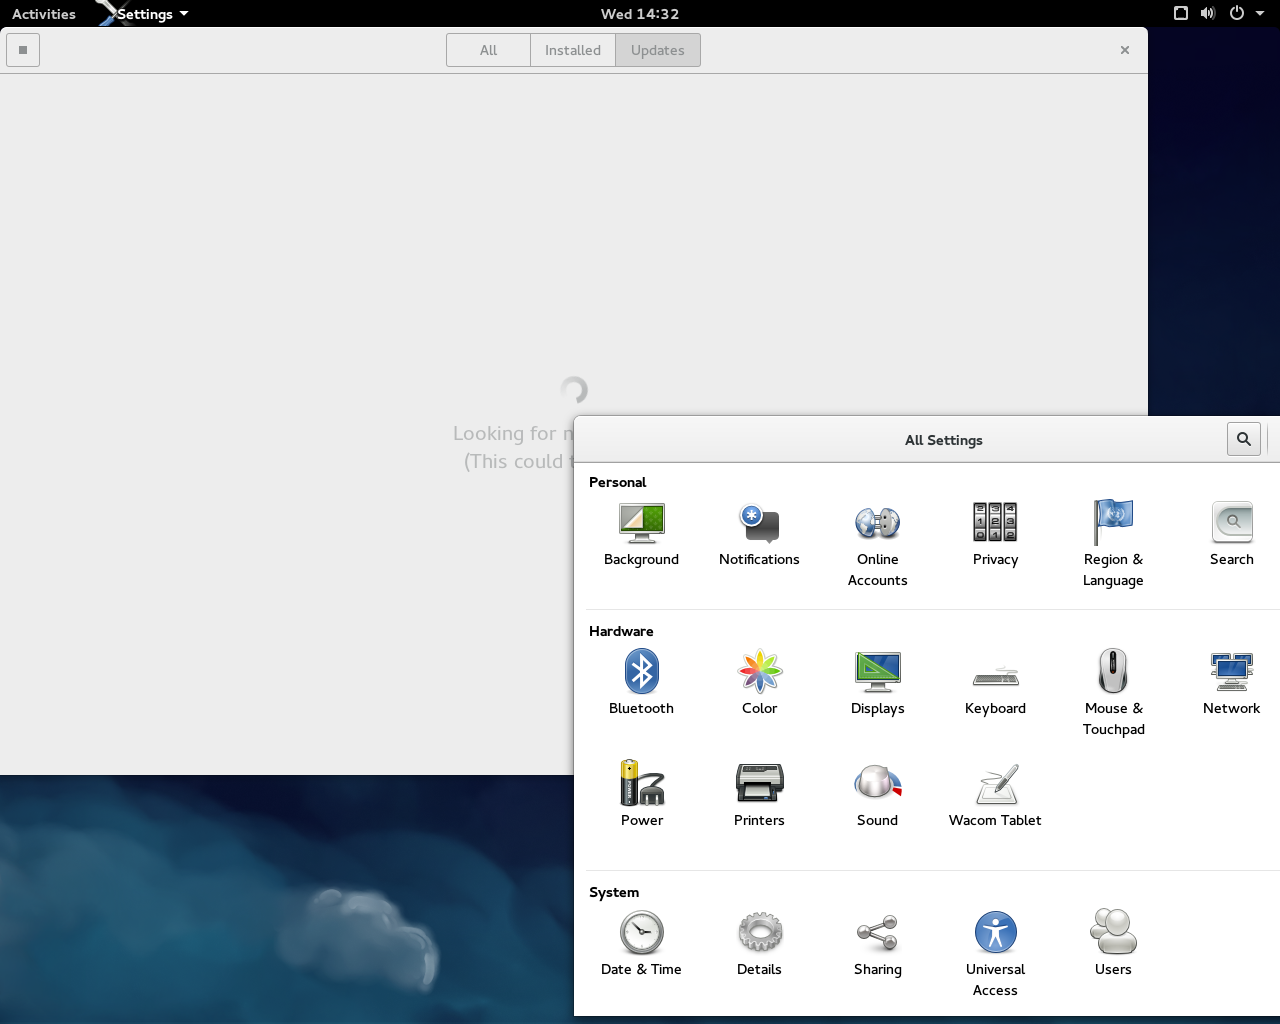
Task: Open the clock calendar showing Wed 14:32
Action: [640, 14]
